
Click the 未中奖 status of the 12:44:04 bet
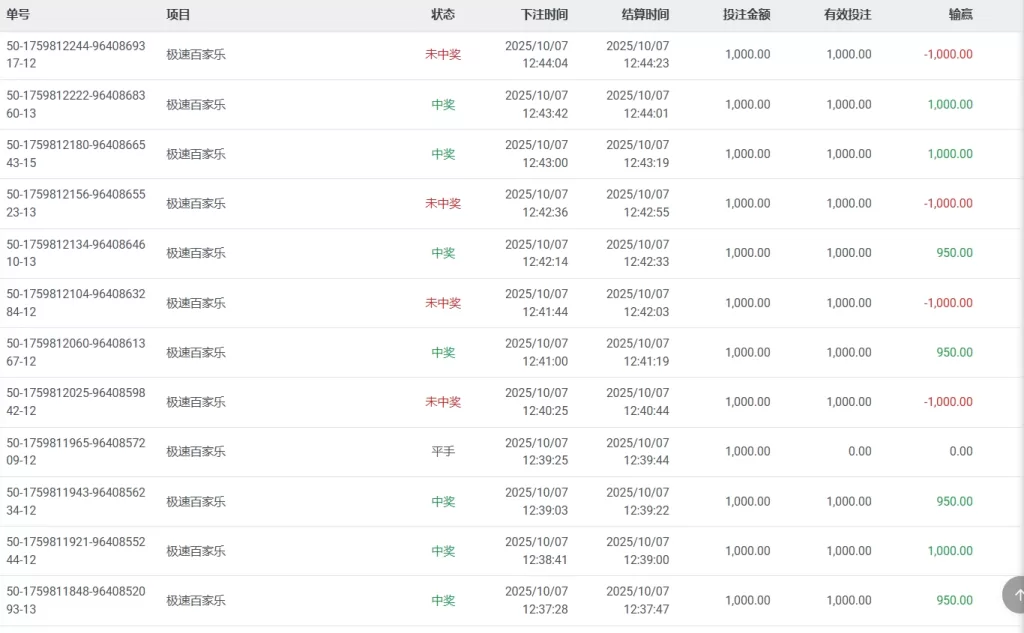pos(442,55)
